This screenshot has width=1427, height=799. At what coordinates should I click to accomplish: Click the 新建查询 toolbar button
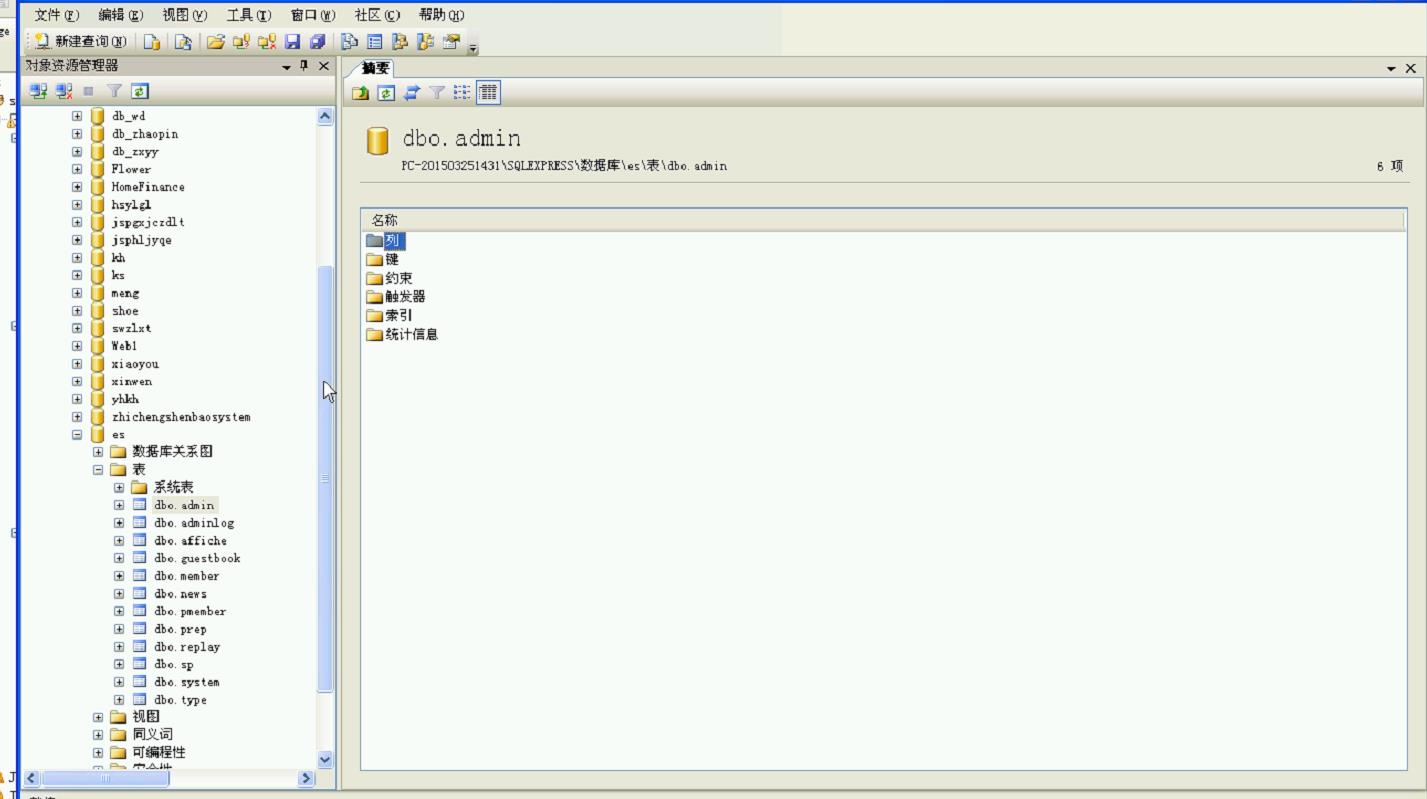click(x=79, y=41)
